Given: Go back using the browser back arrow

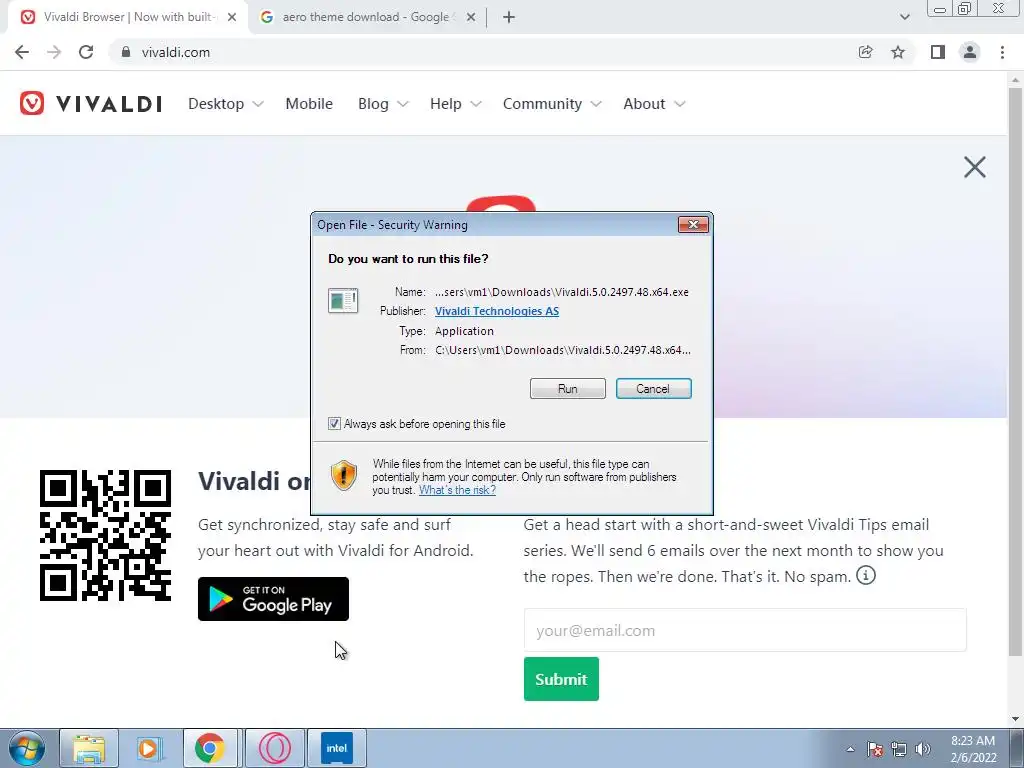Looking at the screenshot, I should click(22, 52).
